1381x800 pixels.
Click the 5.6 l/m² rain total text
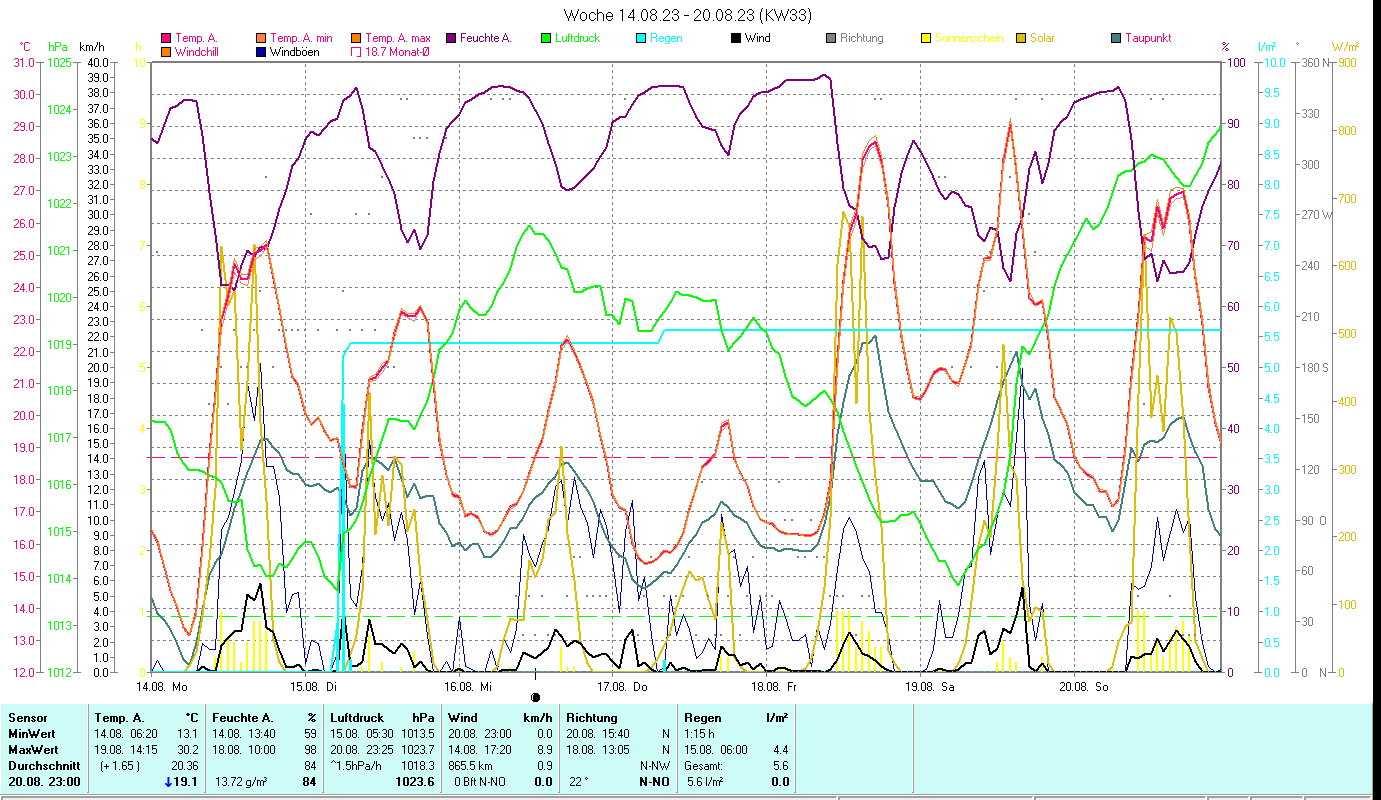(704, 782)
